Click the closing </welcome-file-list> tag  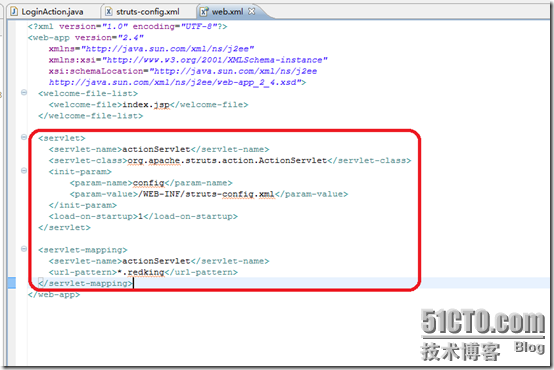pyautogui.click(x=91, y=116)
